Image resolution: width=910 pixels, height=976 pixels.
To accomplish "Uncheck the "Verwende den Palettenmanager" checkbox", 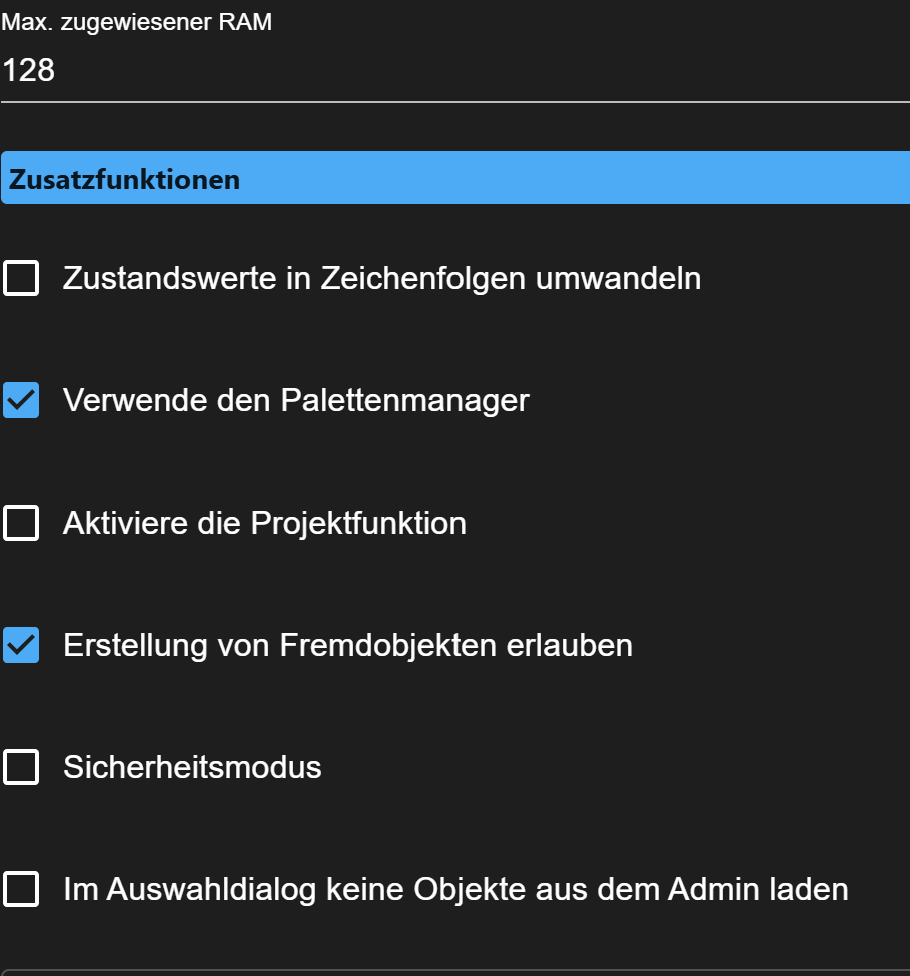I will coord(21,400).
